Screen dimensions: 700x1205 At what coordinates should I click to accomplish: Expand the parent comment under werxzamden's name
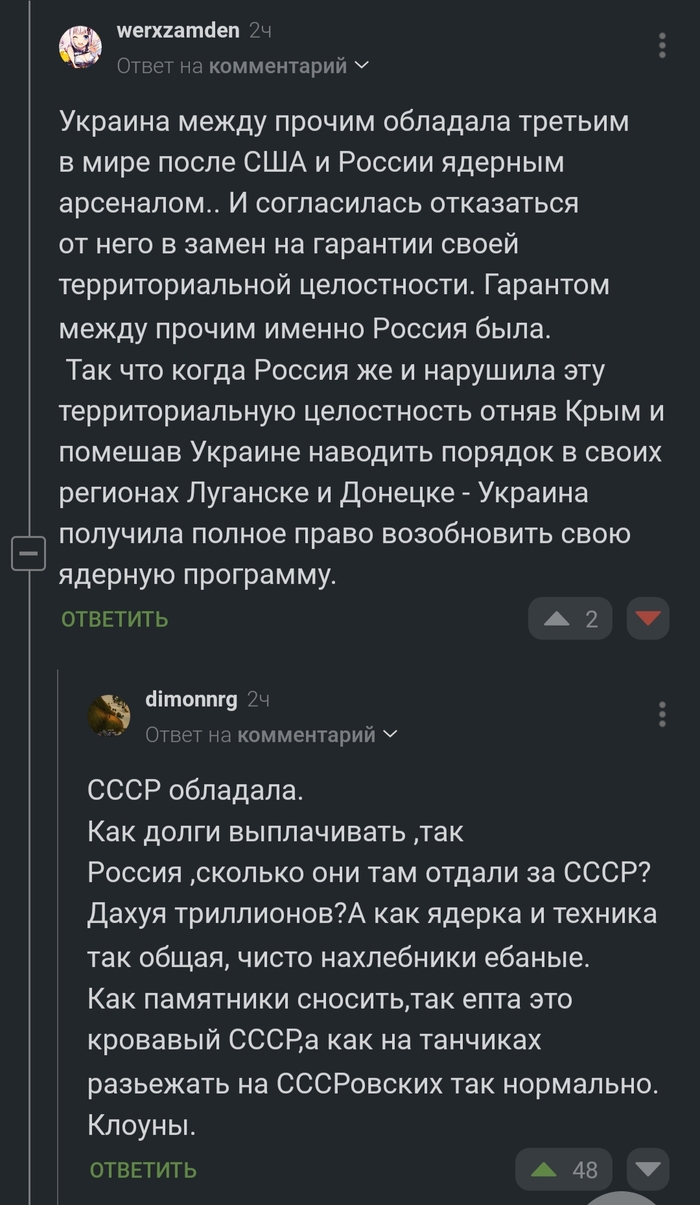pos(280,63)
